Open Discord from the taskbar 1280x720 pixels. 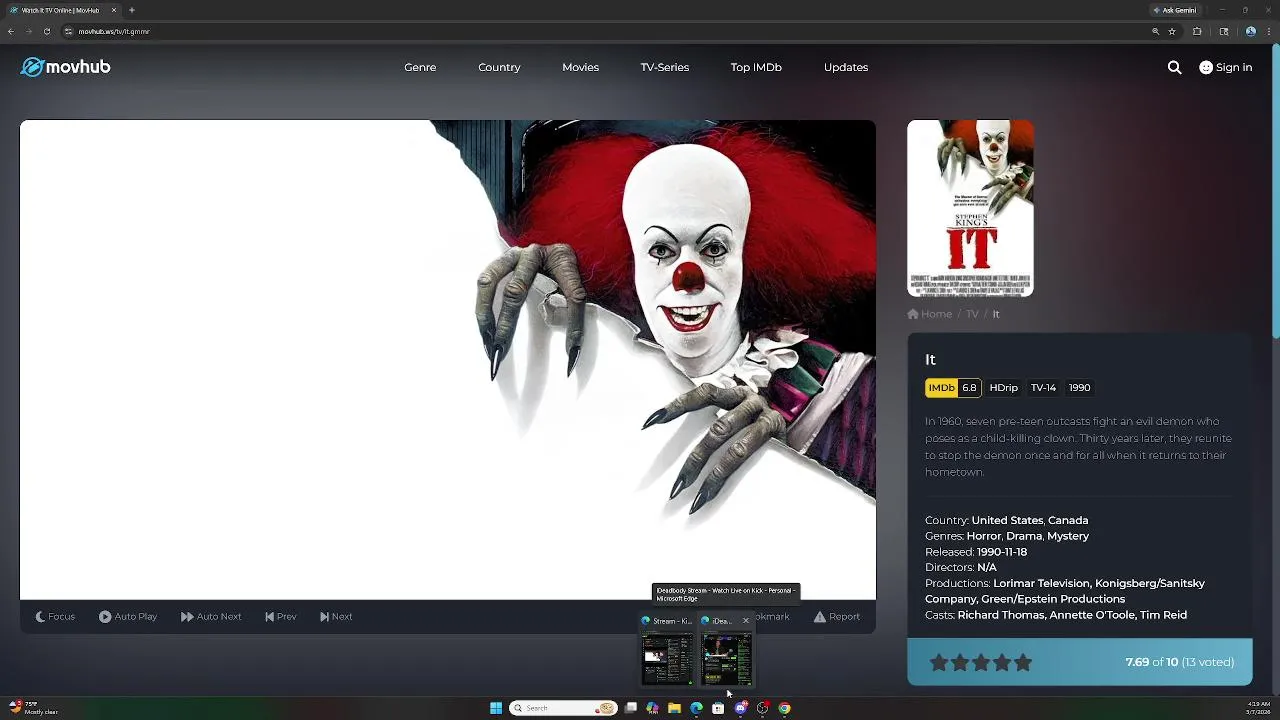[x=740, y=708]
